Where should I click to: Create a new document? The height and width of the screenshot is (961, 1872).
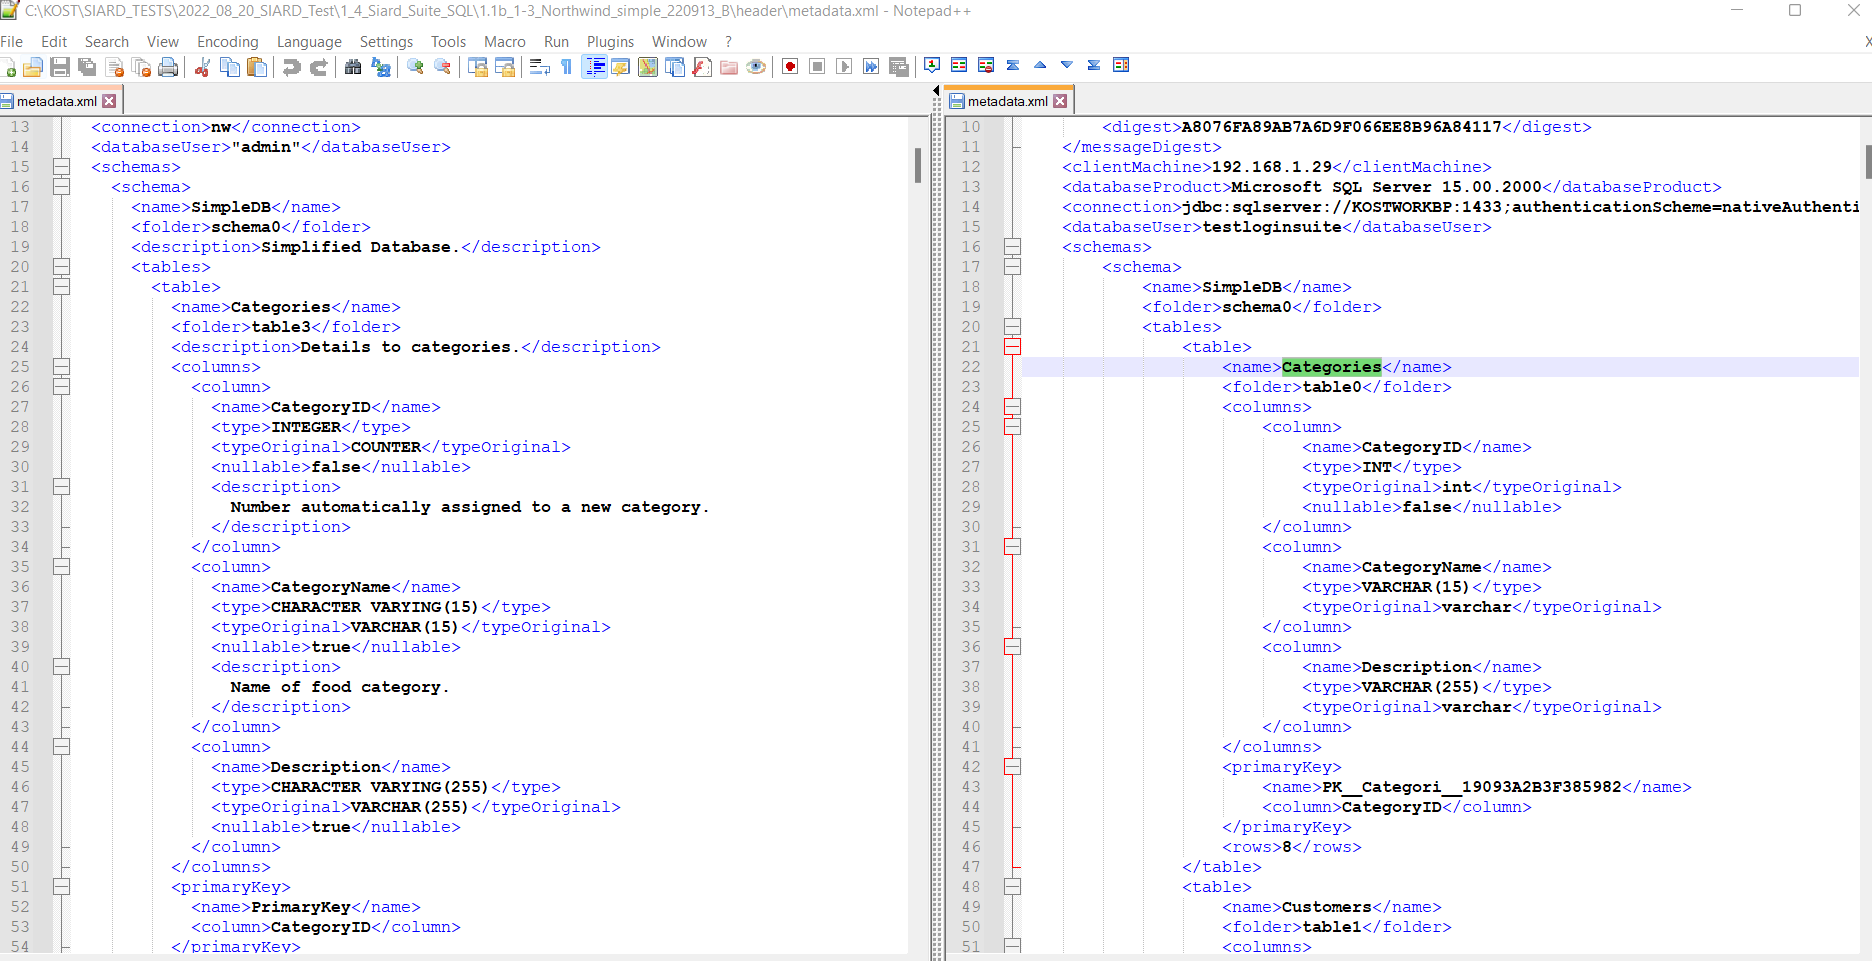tap(8, 66)
